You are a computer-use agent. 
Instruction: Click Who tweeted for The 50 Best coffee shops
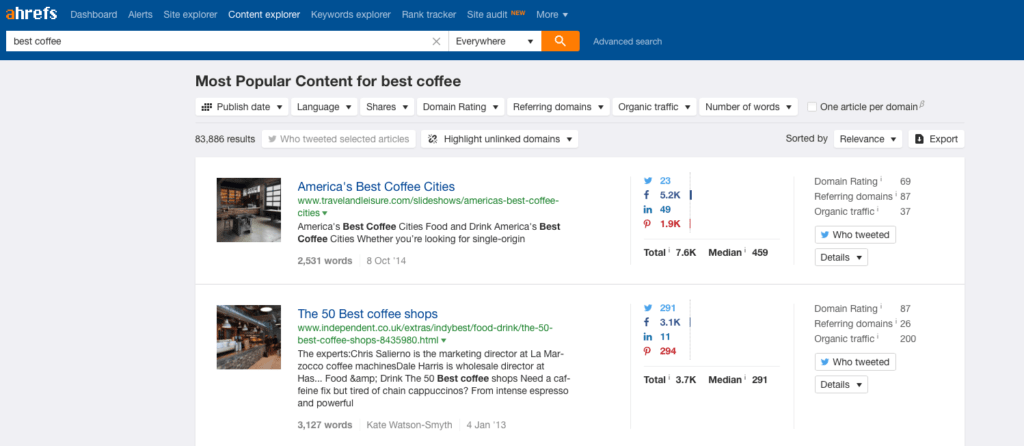click(855, 362)
